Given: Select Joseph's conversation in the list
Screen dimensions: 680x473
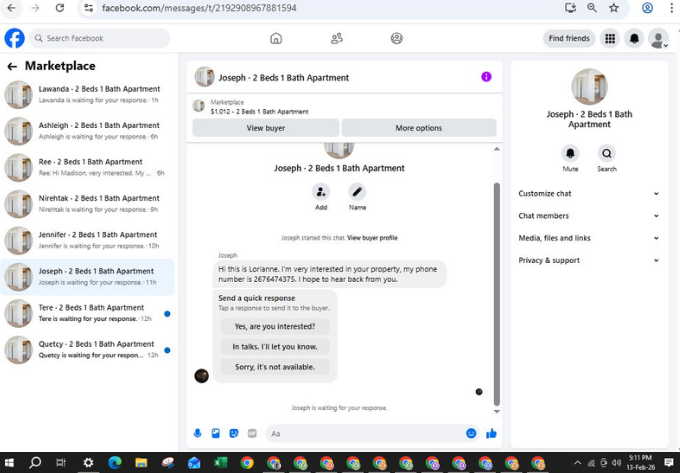Looking at the screenshot, I should tap(87, 277).
